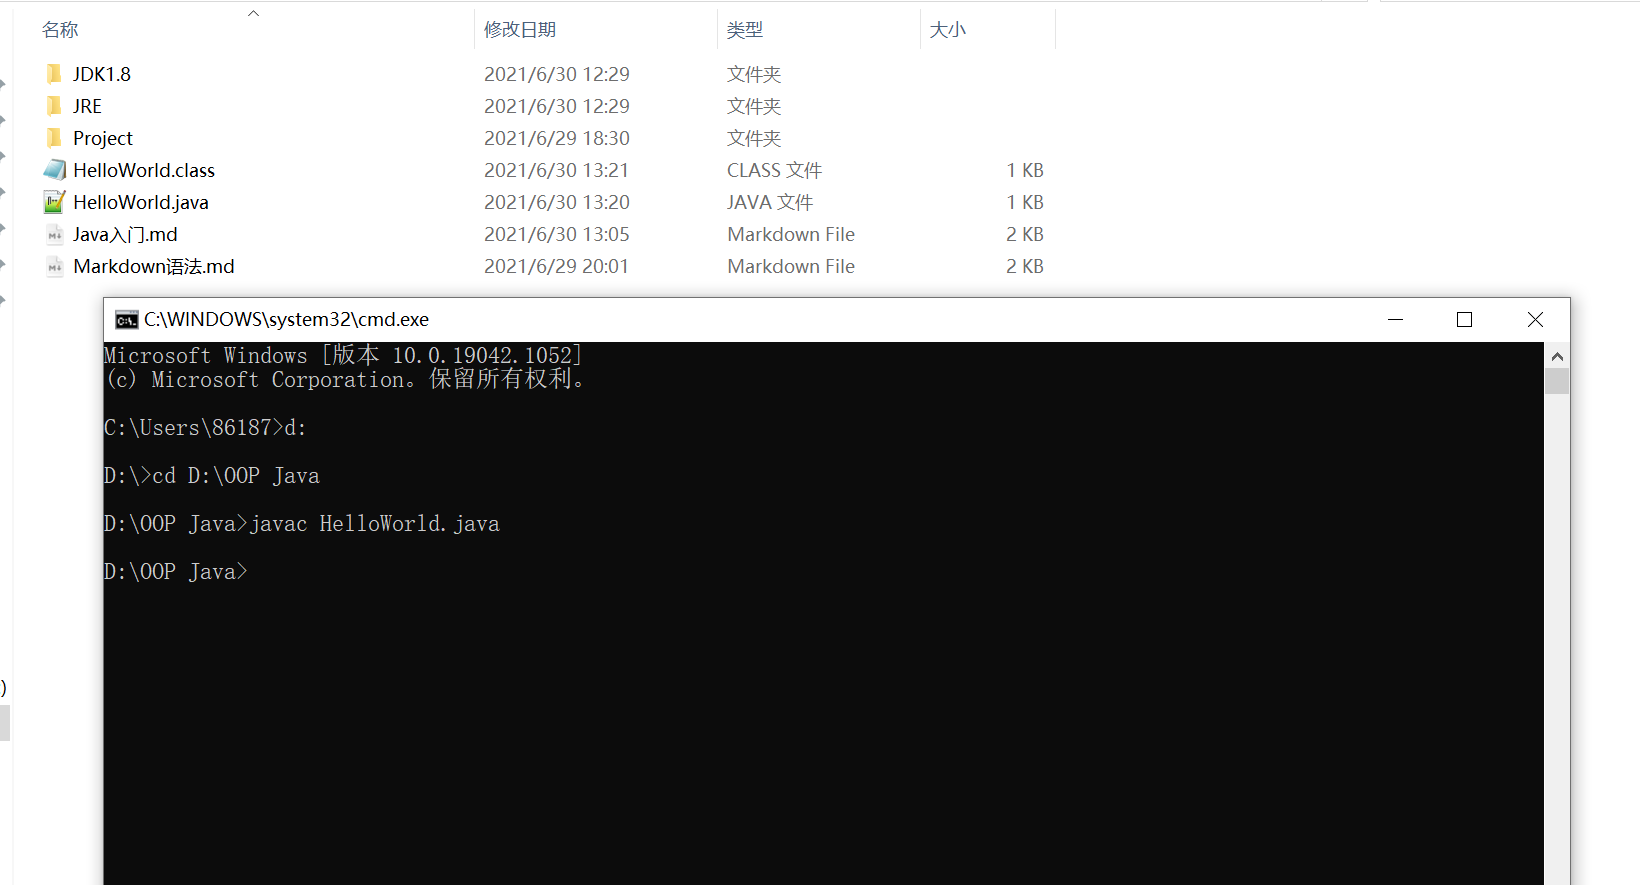Minimize the cmd.exe window

(1396, 320)
